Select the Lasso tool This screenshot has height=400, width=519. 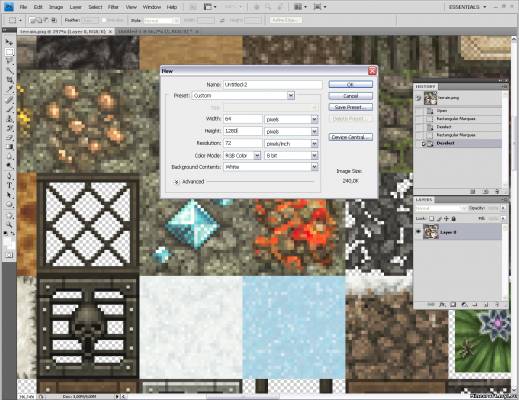(9, 61)
